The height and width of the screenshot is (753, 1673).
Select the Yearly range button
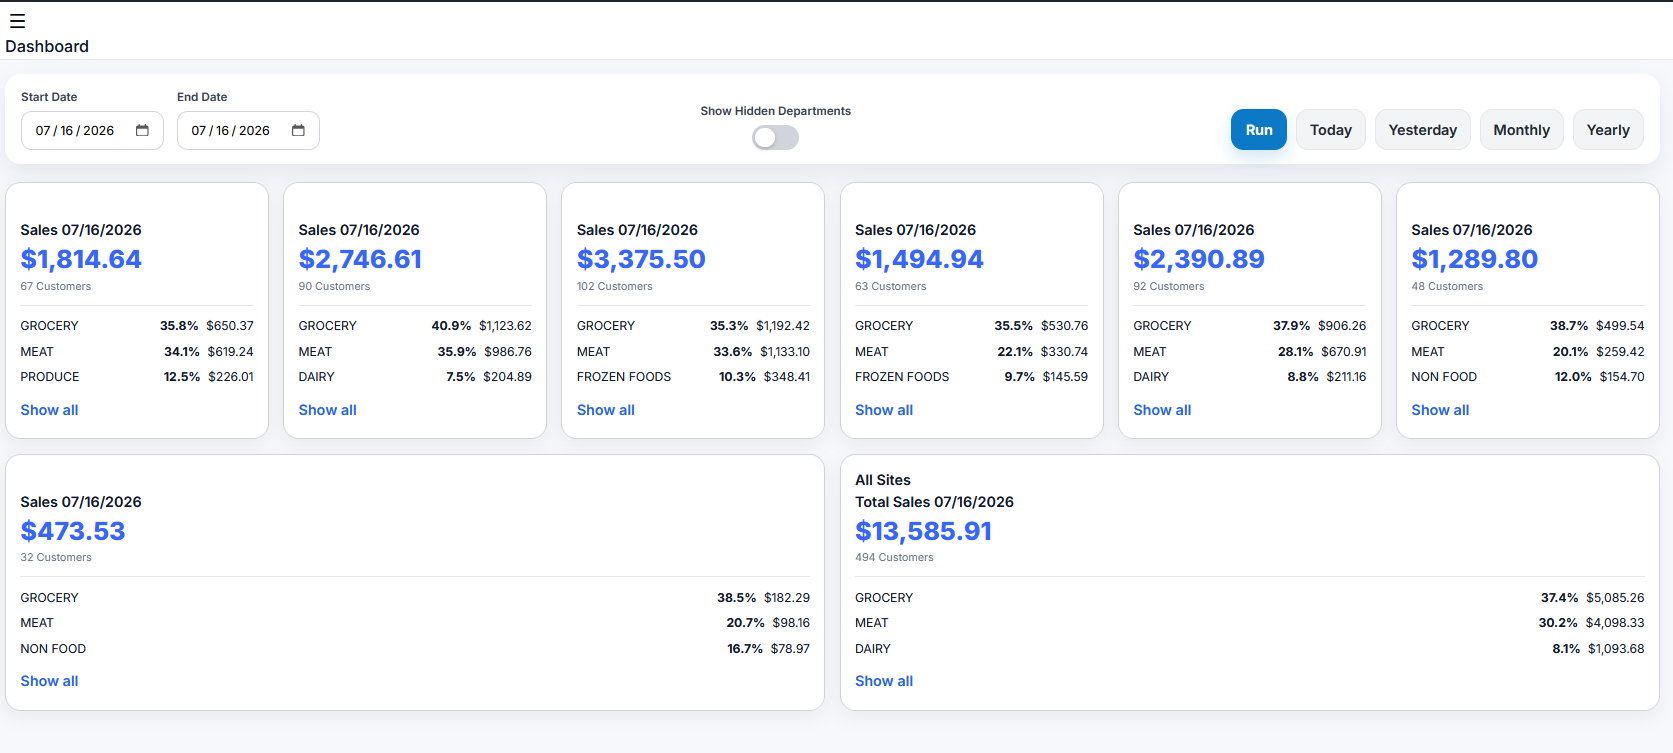coord(1608,130)
